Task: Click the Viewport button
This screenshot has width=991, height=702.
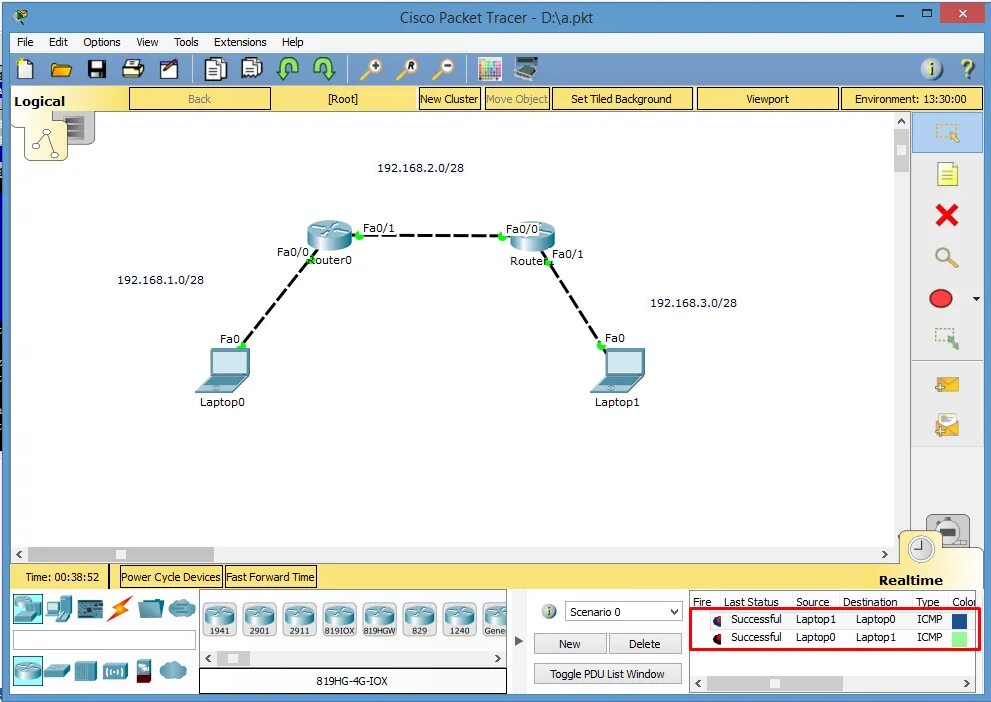Action: coord(767,99)
